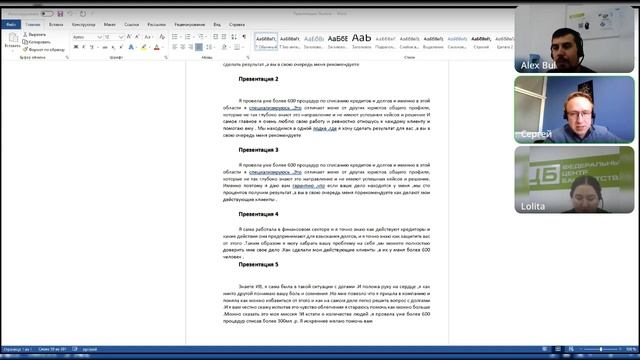Select the Обычный style thumbnail
The width and height of the screenshot is (640, 360).
click(x=266, y=42)
